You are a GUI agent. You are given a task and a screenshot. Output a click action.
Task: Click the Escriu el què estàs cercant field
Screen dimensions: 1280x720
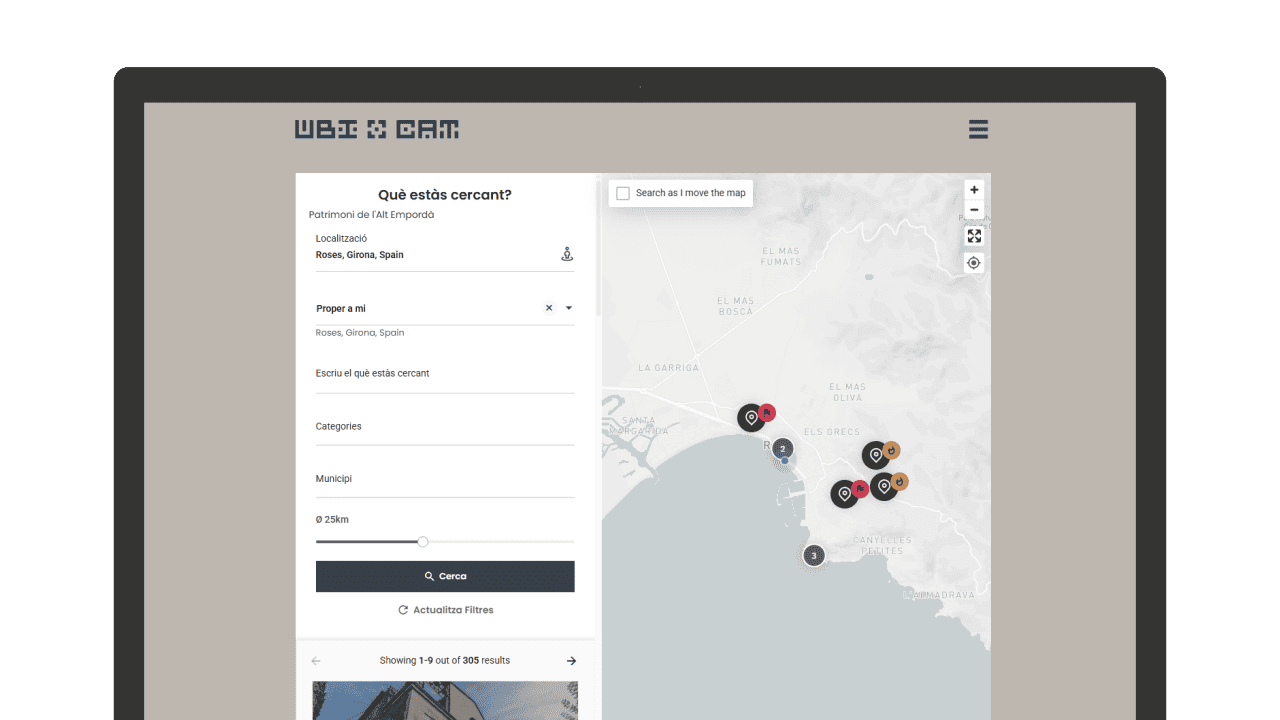pyautogui.click(x=445, y=374)
